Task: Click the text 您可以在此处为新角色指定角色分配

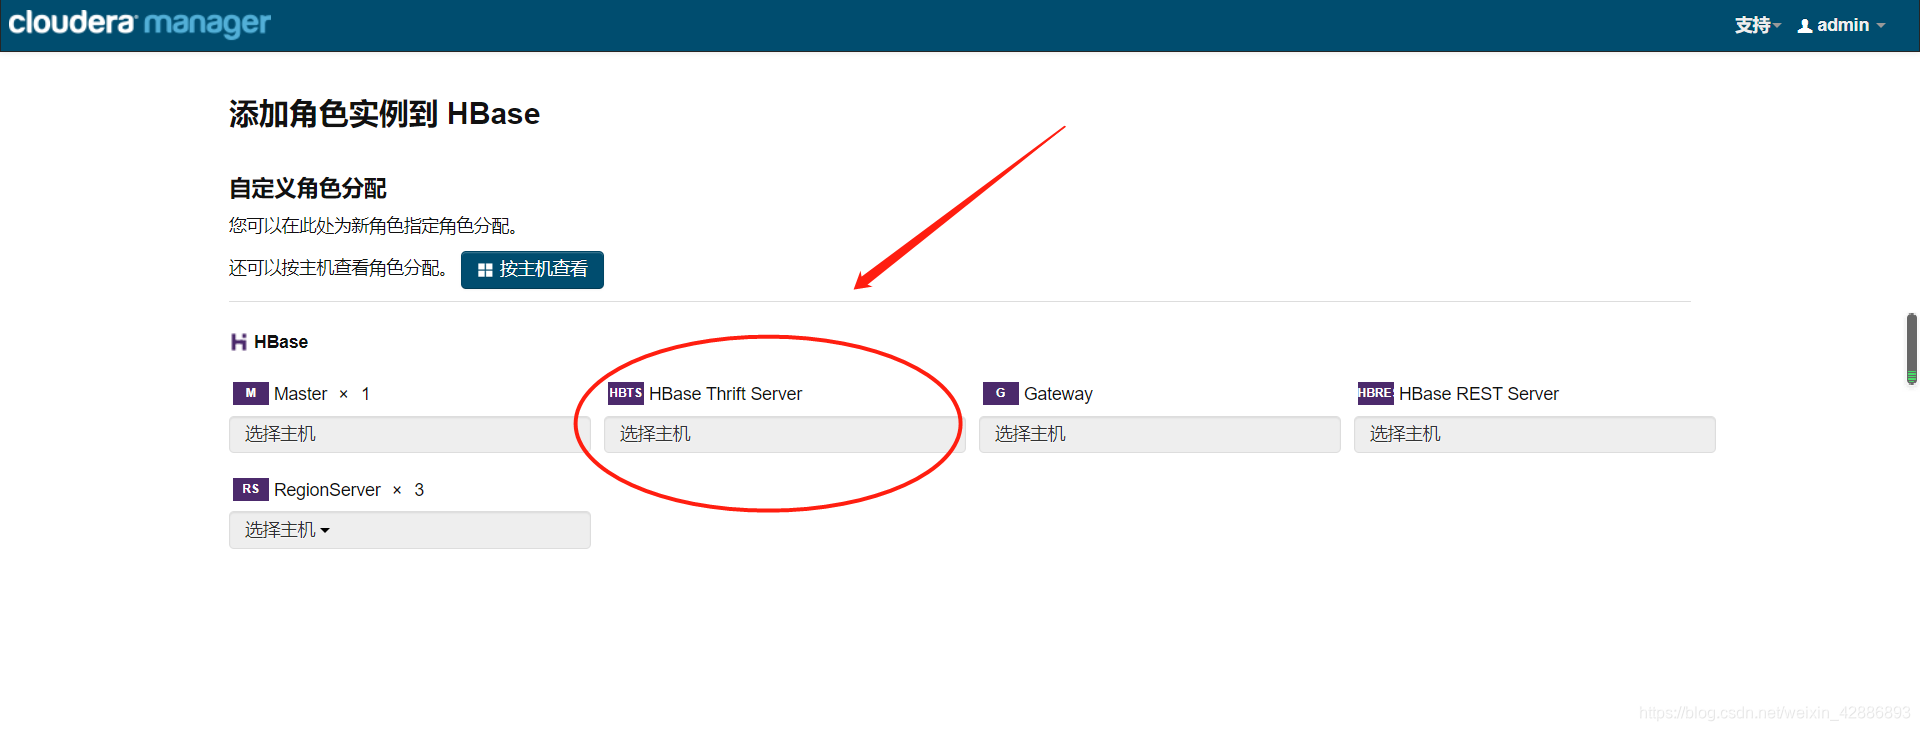Action: (373, 226)
